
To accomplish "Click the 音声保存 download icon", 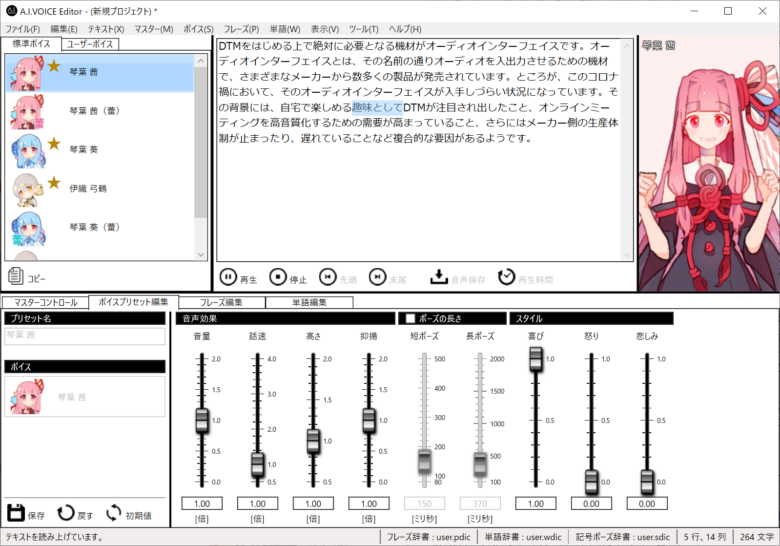I will coord(439,277).
